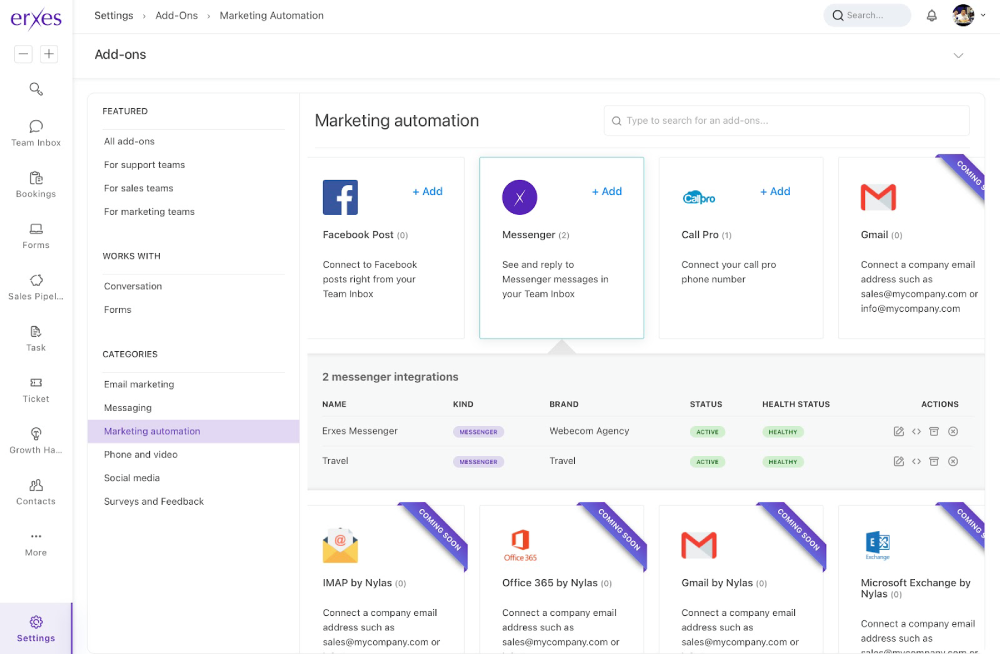Edit the Travel integration

point(899,461)
